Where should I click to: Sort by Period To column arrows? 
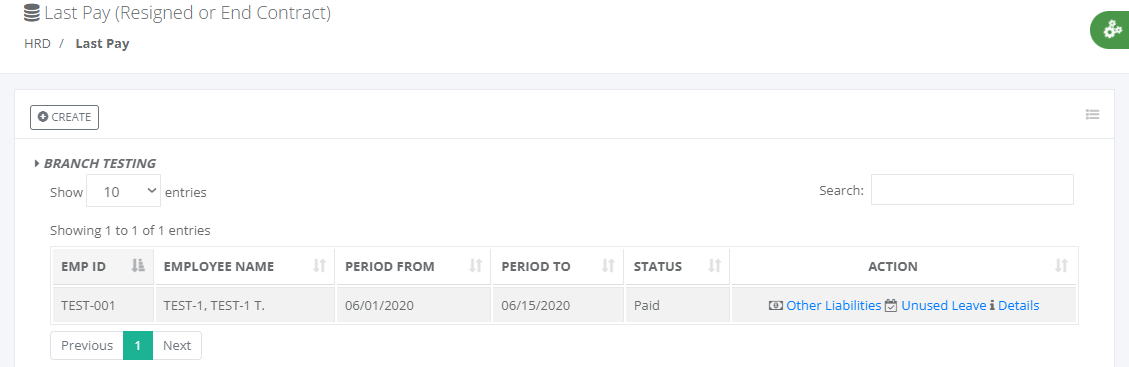coord(608,266)
